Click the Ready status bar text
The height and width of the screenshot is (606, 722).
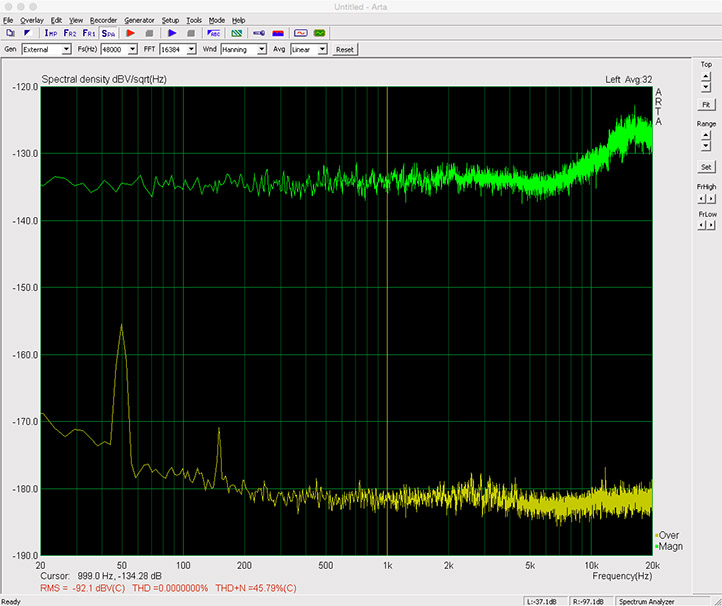[11, 601]
